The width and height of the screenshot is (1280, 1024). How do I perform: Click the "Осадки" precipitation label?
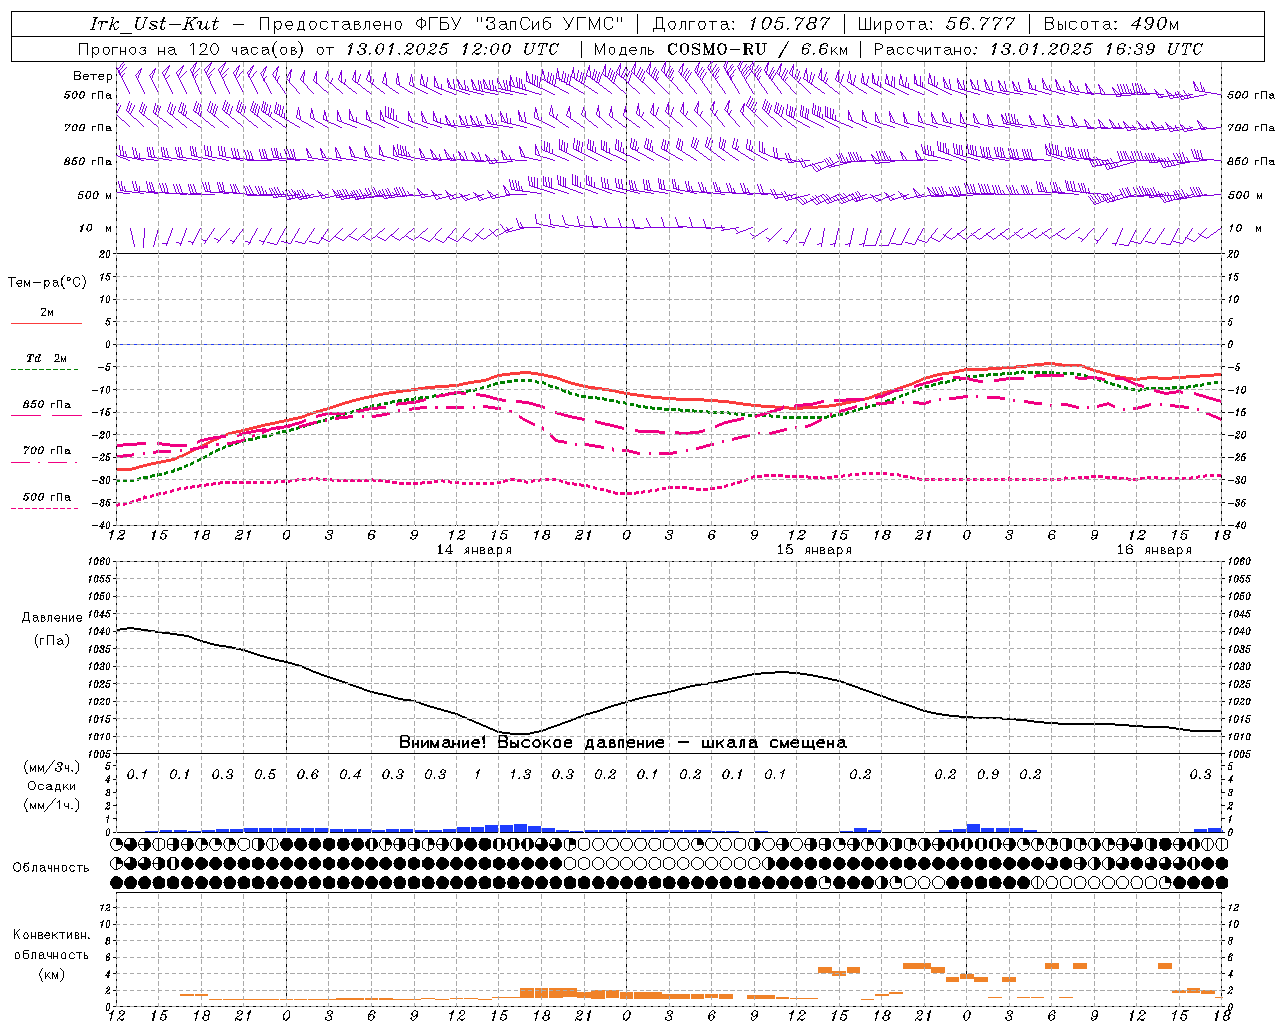[51, 786]
